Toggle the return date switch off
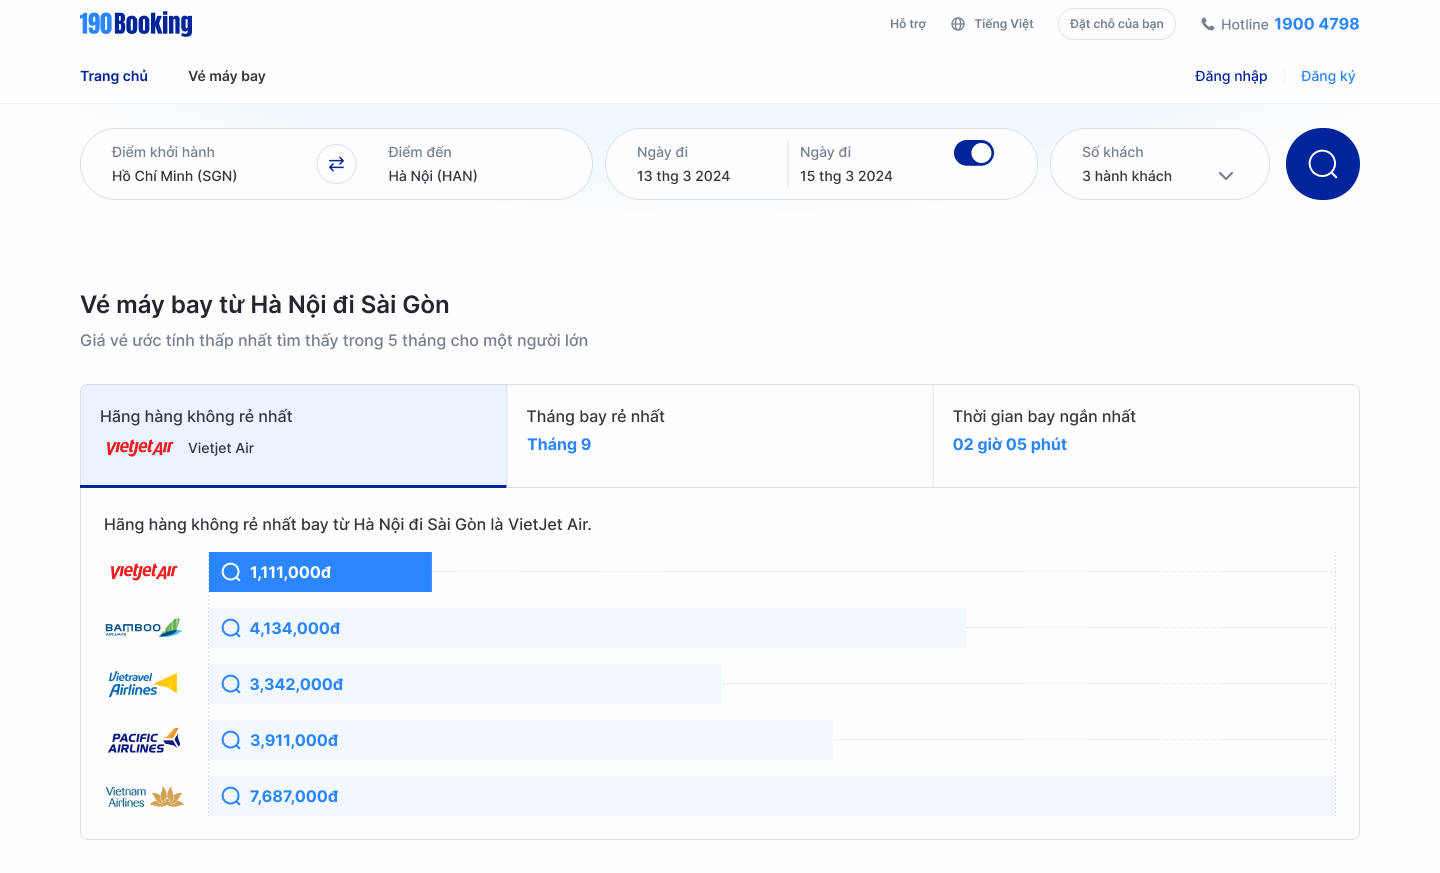This screenshot has height=873, width=1440. pyautogui.click(x=973, y=153)
